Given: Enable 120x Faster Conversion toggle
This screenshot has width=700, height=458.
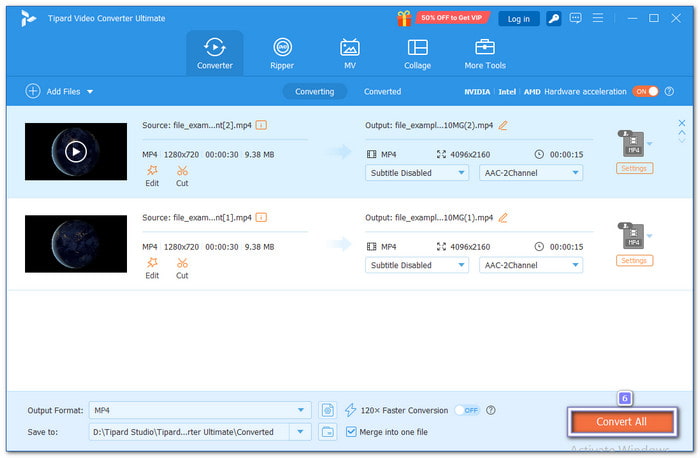Looking at the screenshot, I should [x=467, y=410].
